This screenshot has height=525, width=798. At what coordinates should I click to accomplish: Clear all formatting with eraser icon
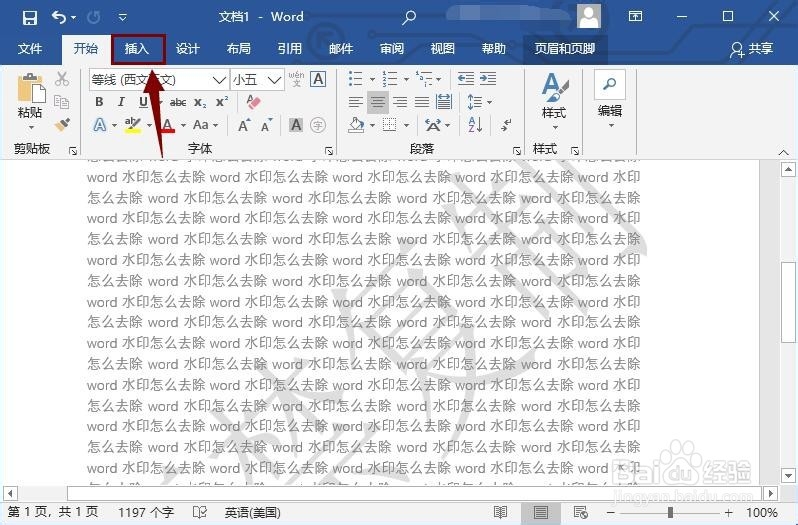[253, 102]
